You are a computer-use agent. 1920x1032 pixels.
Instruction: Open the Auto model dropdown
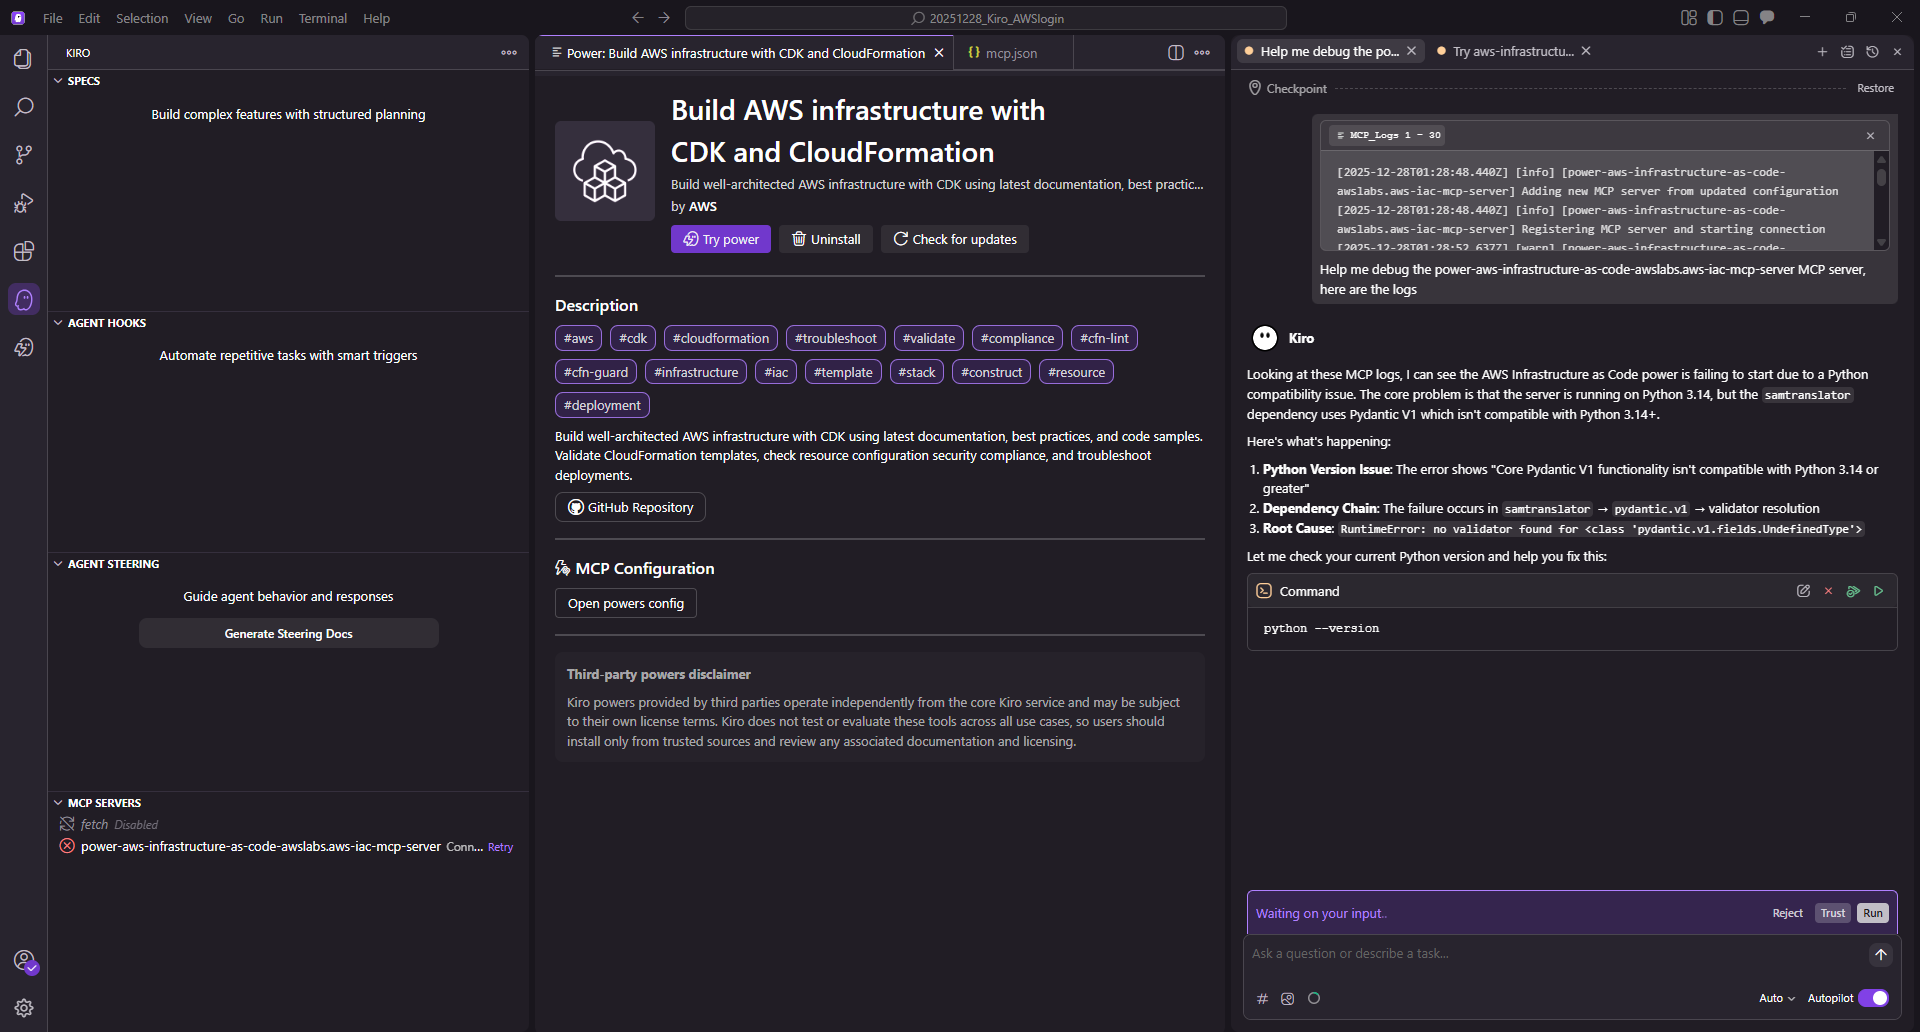(x=1776, y=998)
